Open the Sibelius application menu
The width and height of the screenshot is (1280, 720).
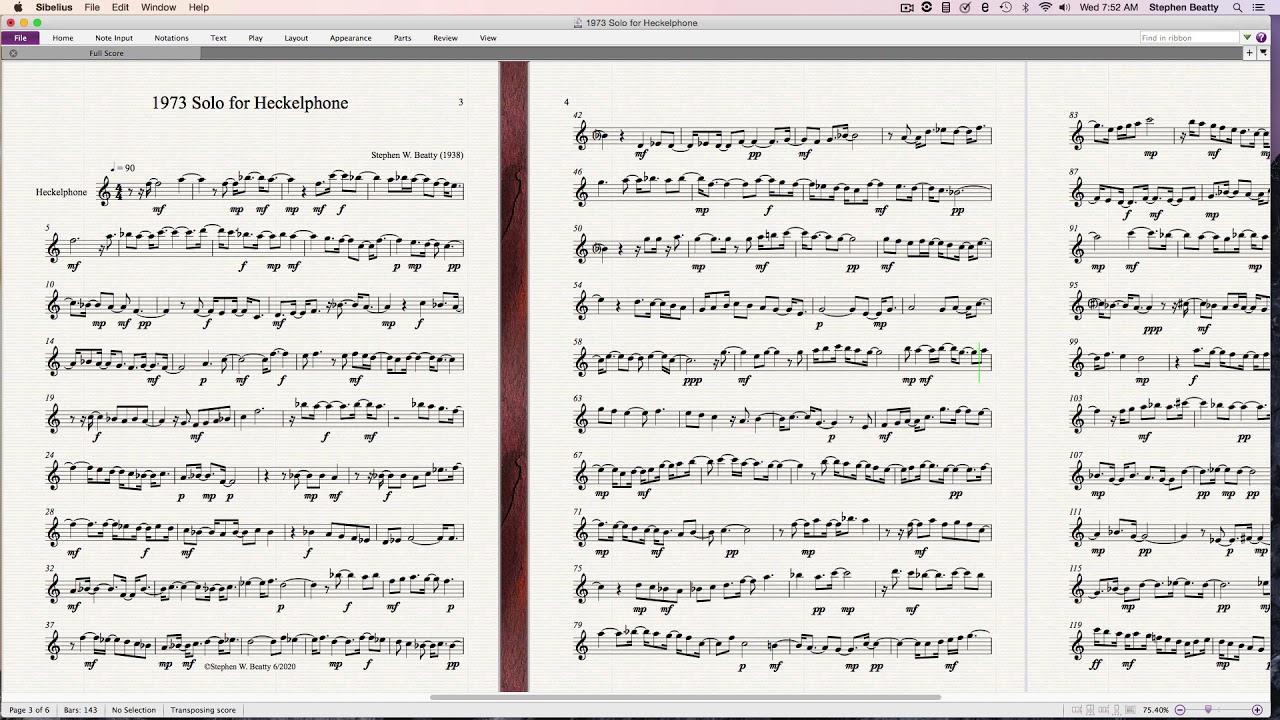click(54, 7)
